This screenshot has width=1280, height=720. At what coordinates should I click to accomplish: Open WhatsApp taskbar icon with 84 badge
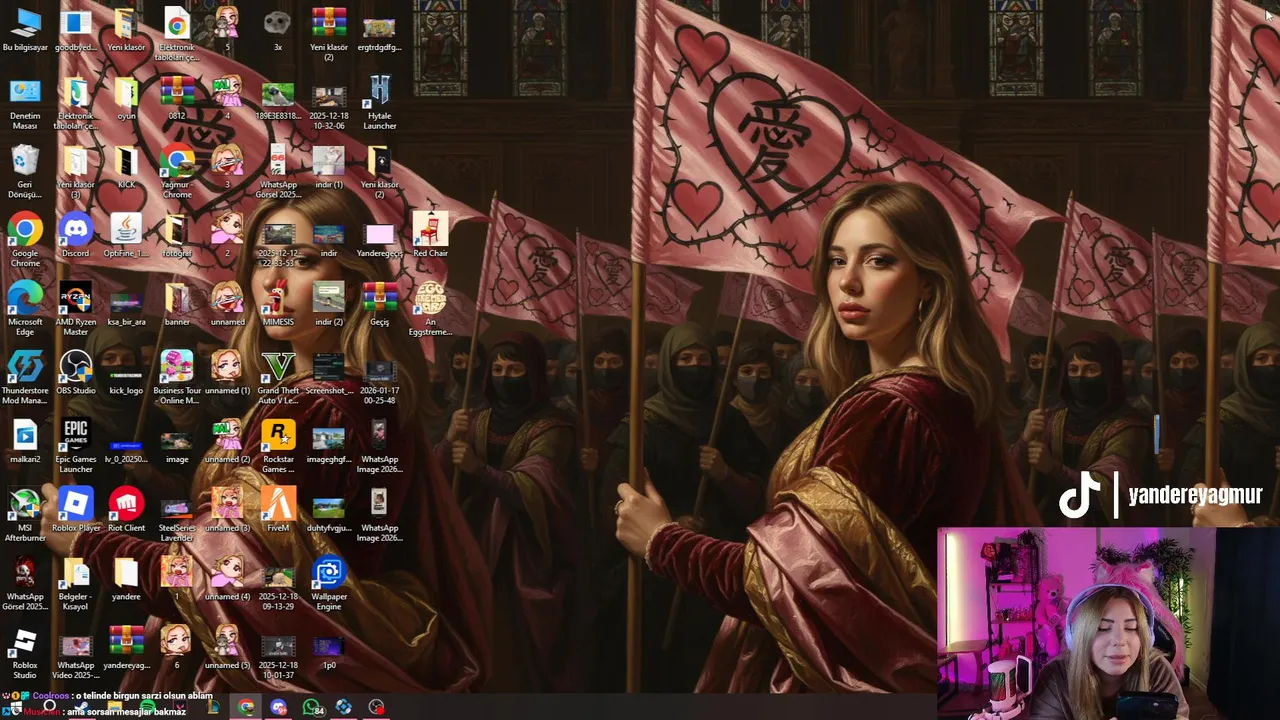[x=312, y=707]
